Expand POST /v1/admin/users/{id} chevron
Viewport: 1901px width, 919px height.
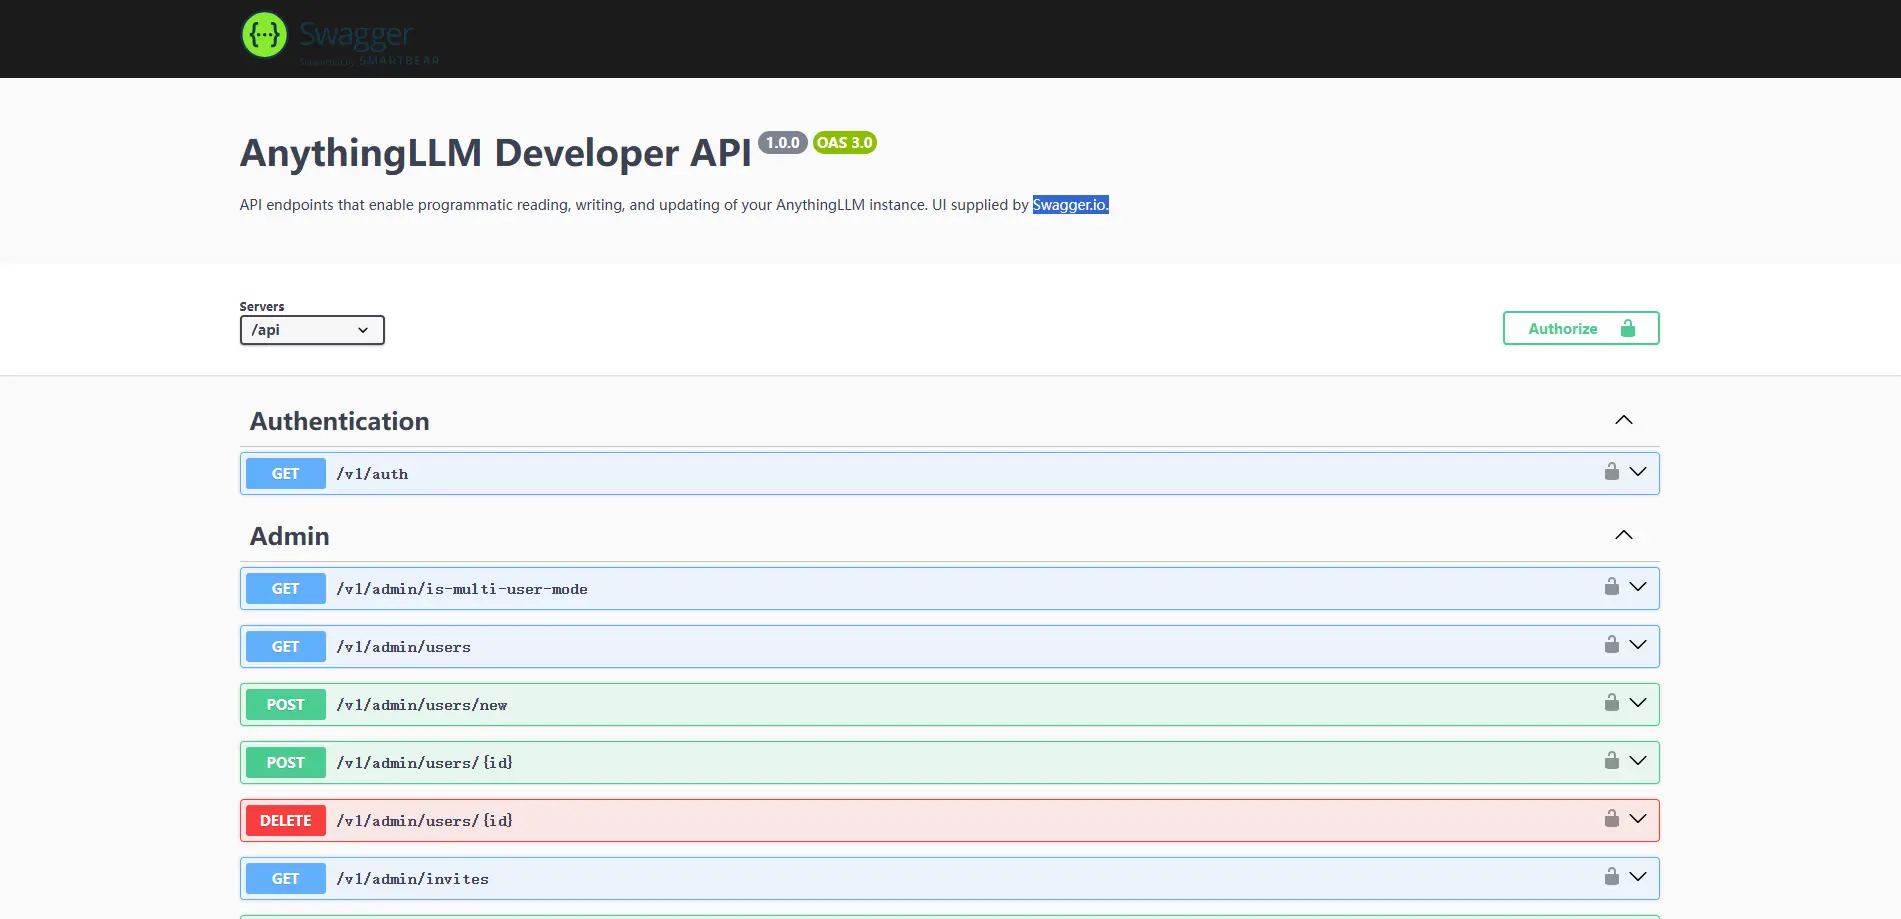(1637, 760)
